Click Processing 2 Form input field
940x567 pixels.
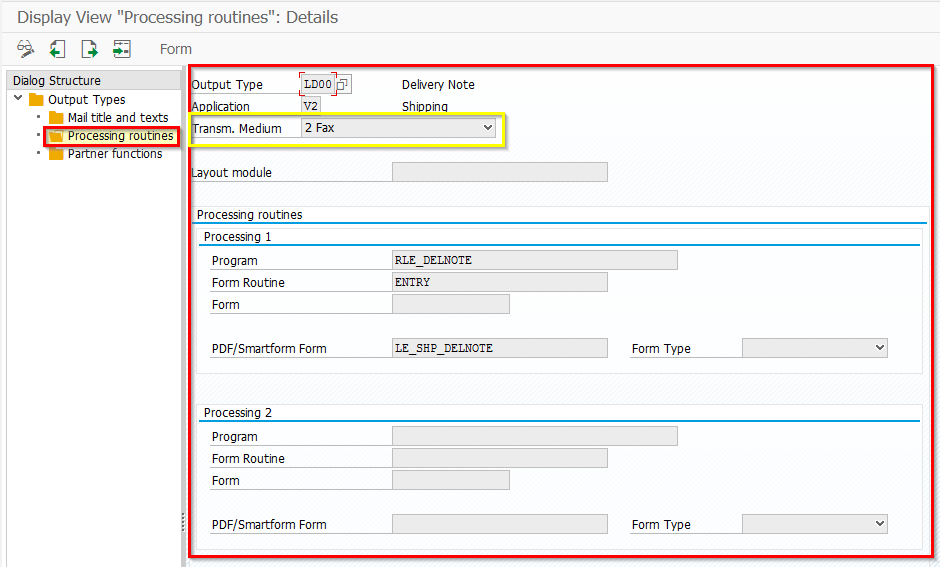[x=451, y=480]
